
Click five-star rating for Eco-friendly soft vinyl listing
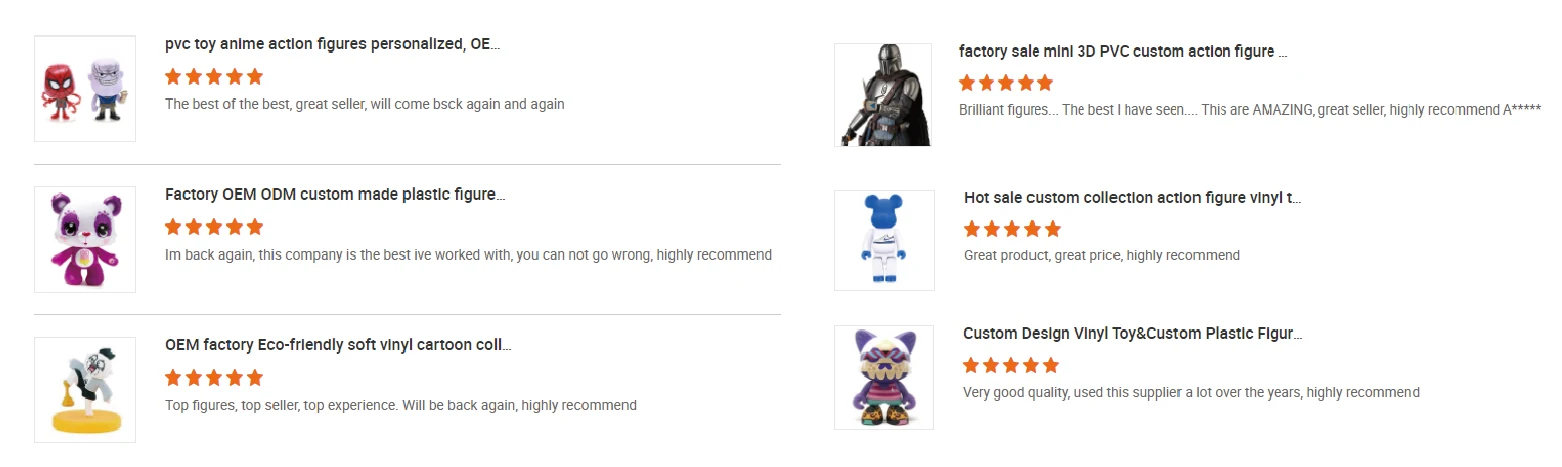(214, 378)
